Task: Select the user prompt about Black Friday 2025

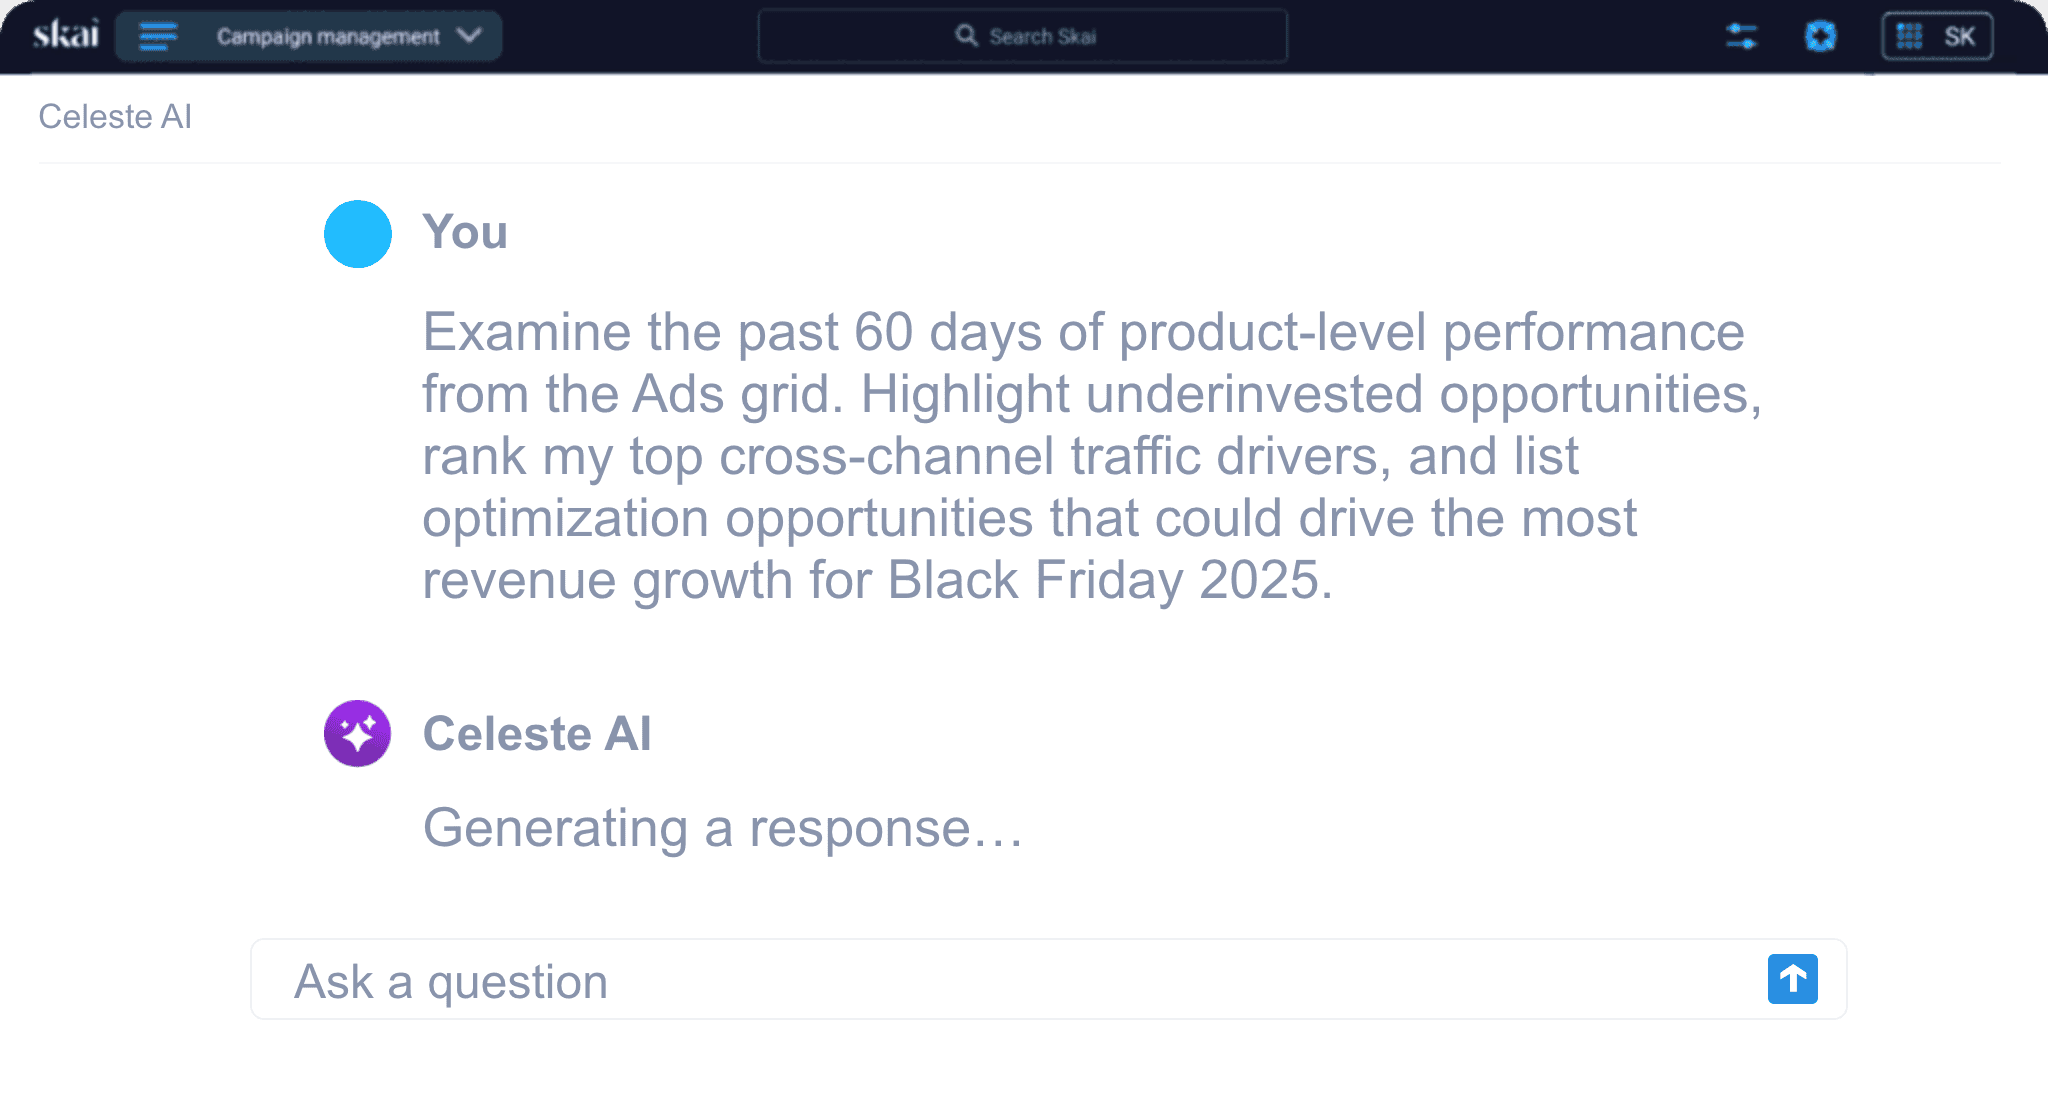Action: [x=1090, y=455]
